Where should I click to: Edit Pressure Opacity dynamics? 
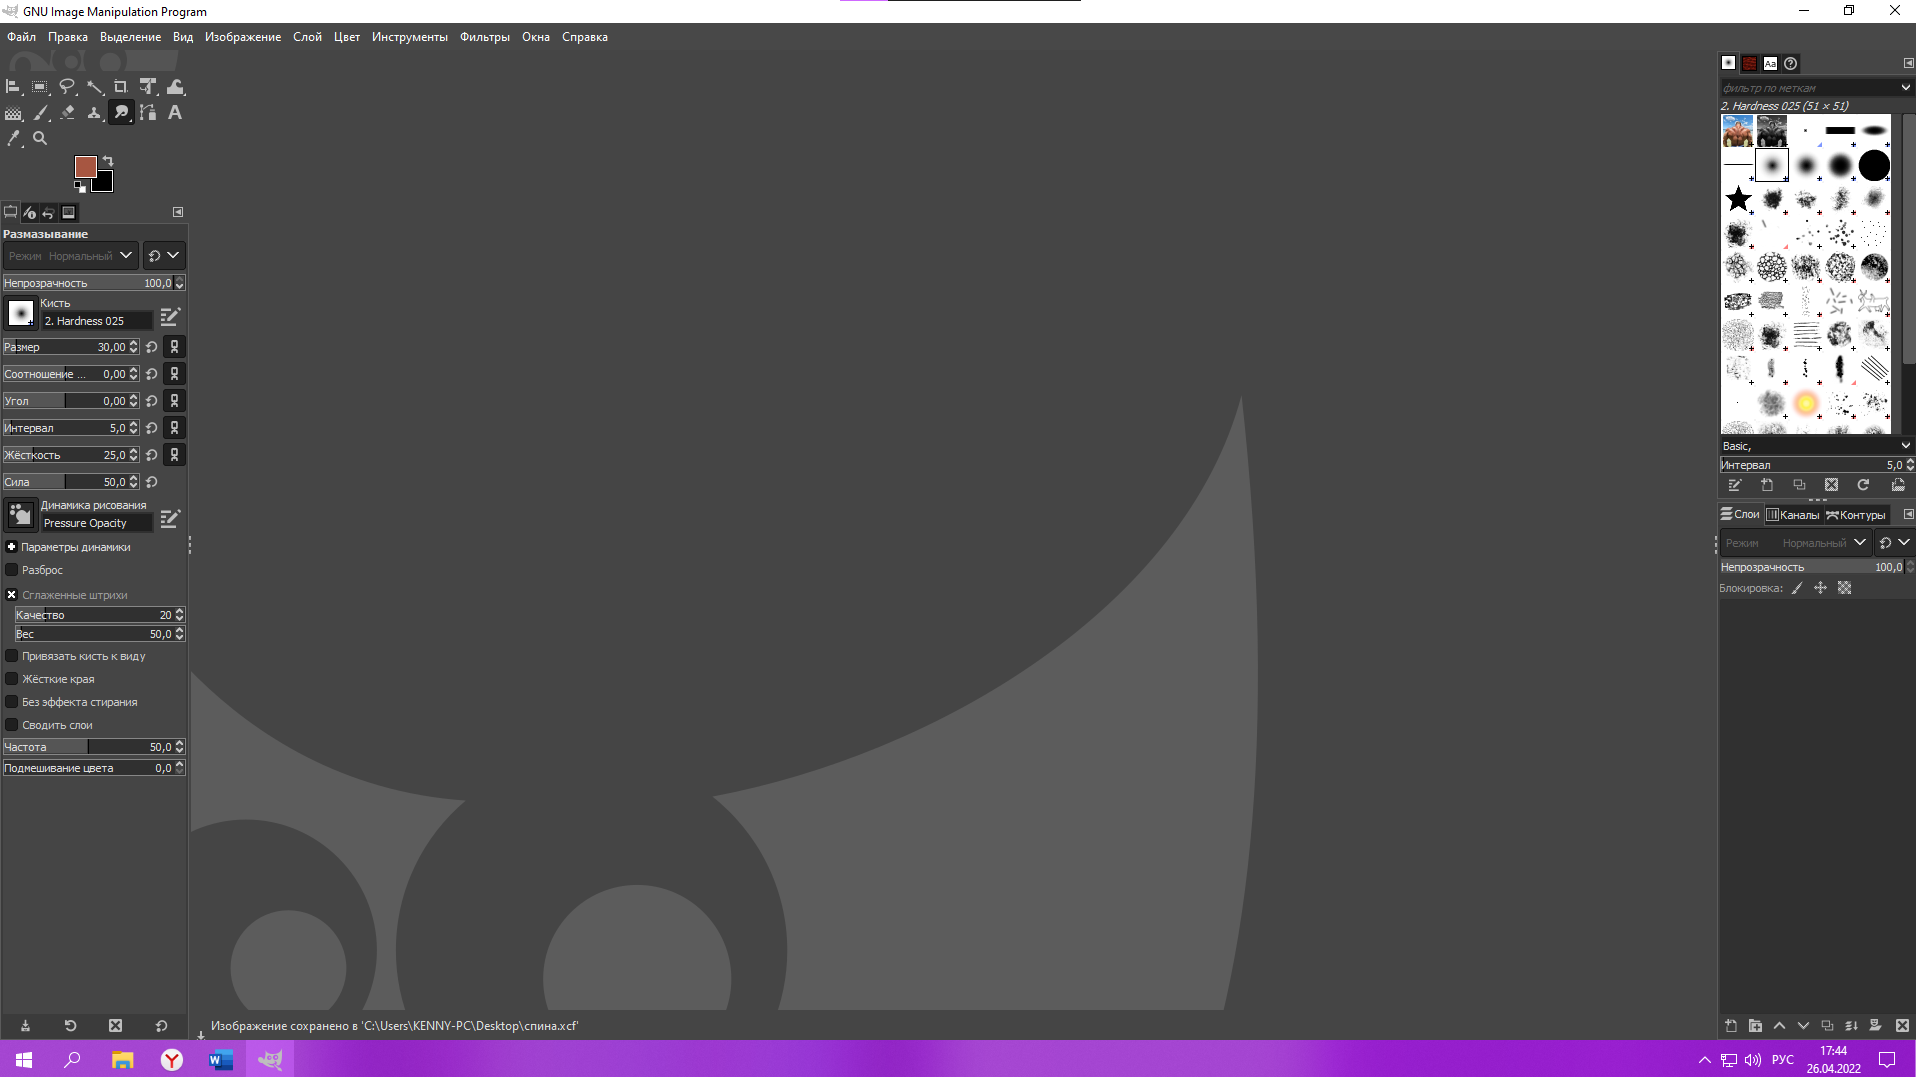coord(170,519)
